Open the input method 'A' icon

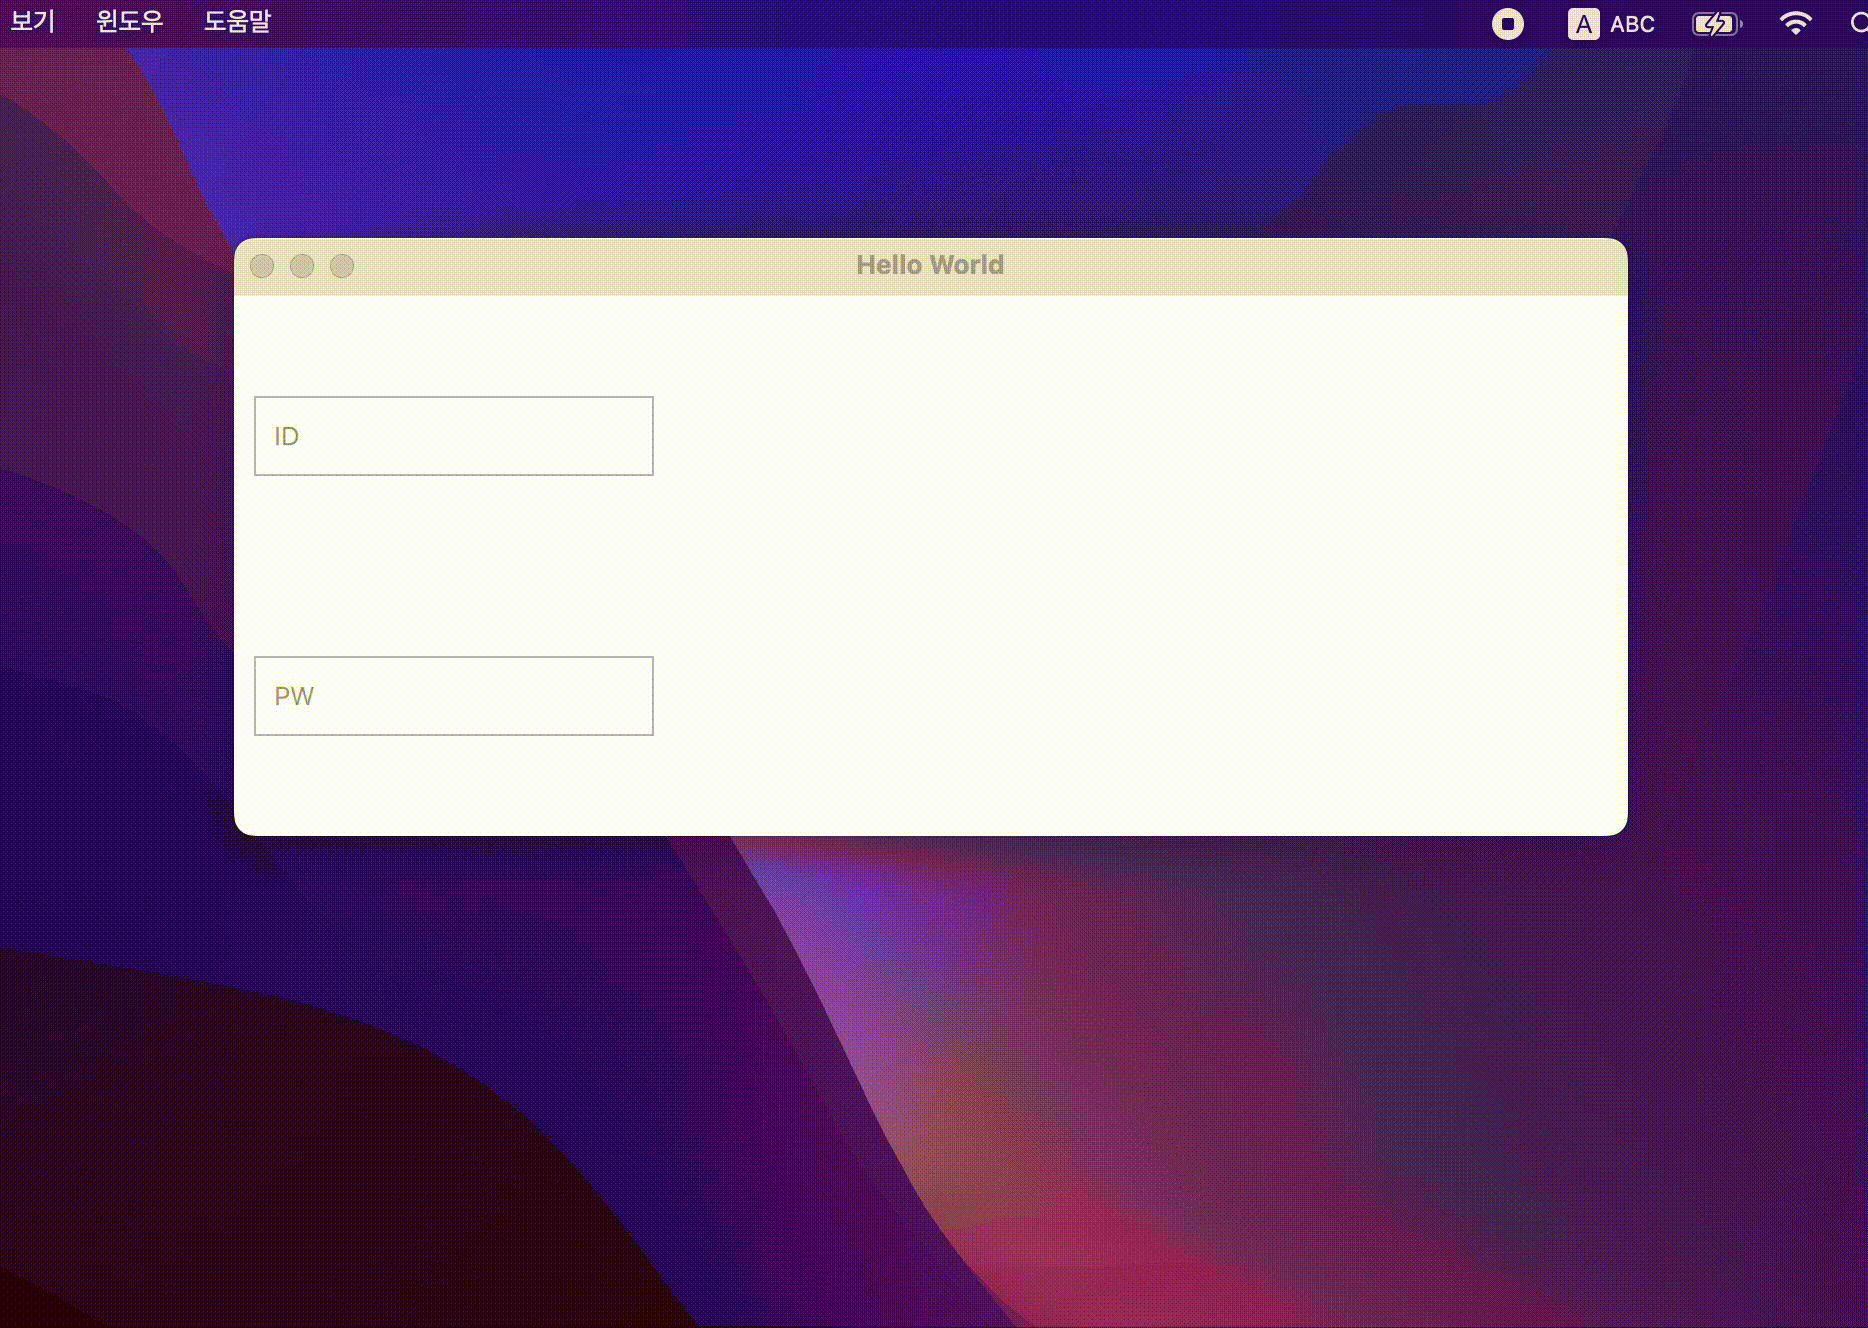[x=1584, y=22]
